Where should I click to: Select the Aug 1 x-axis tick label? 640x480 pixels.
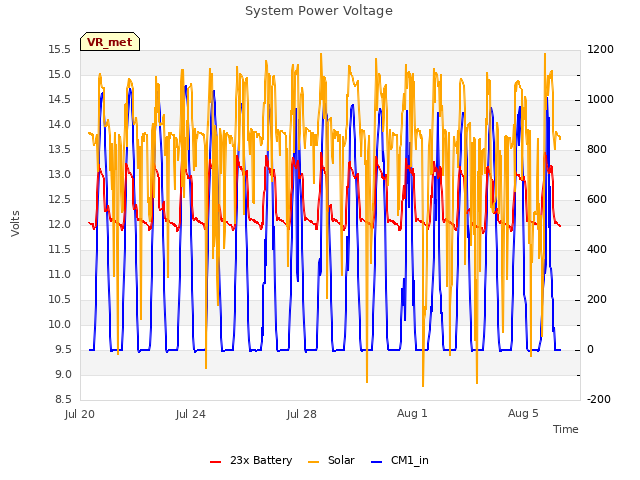pyautogui.click(x=412, y=413)
